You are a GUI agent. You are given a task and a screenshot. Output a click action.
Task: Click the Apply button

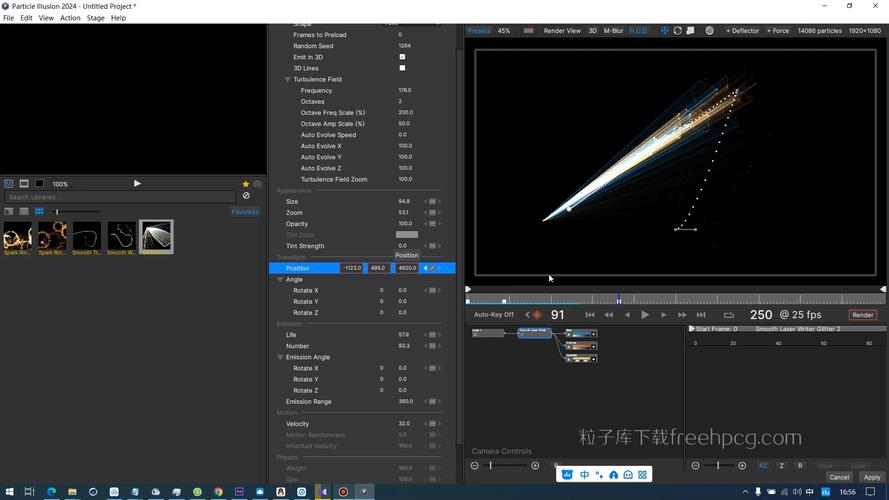(871, 477)
